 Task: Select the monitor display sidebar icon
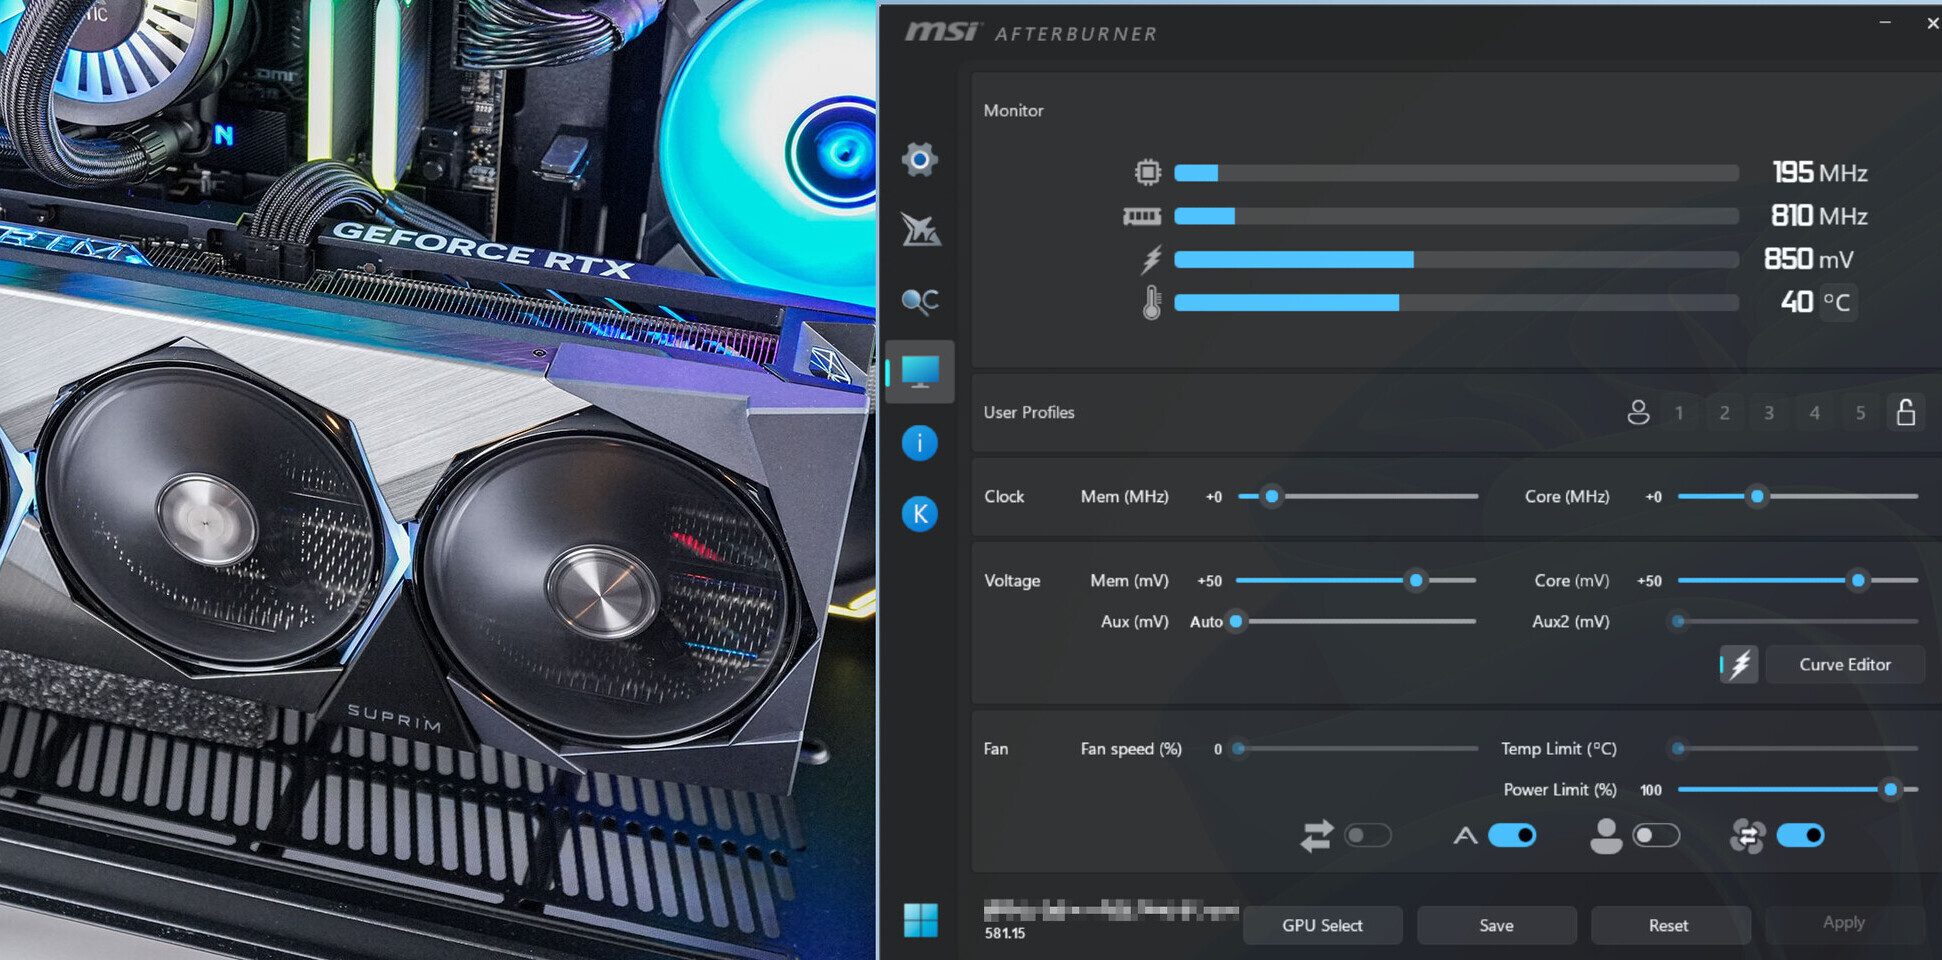[x=919, y=372]
